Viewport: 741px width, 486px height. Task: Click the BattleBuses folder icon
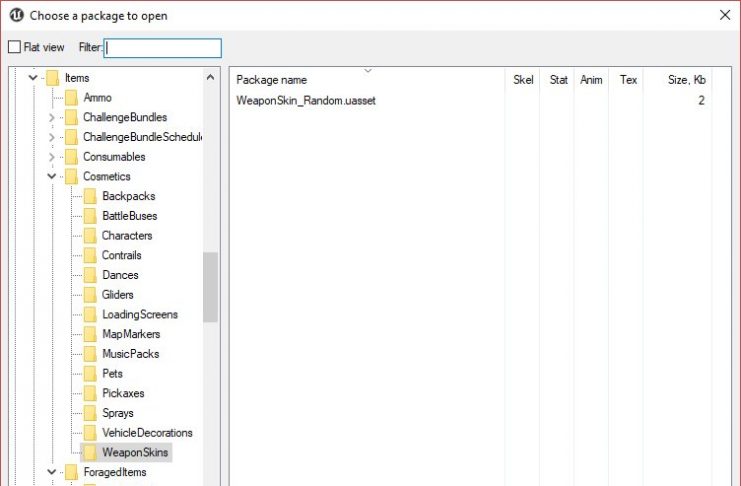(90, 216)
